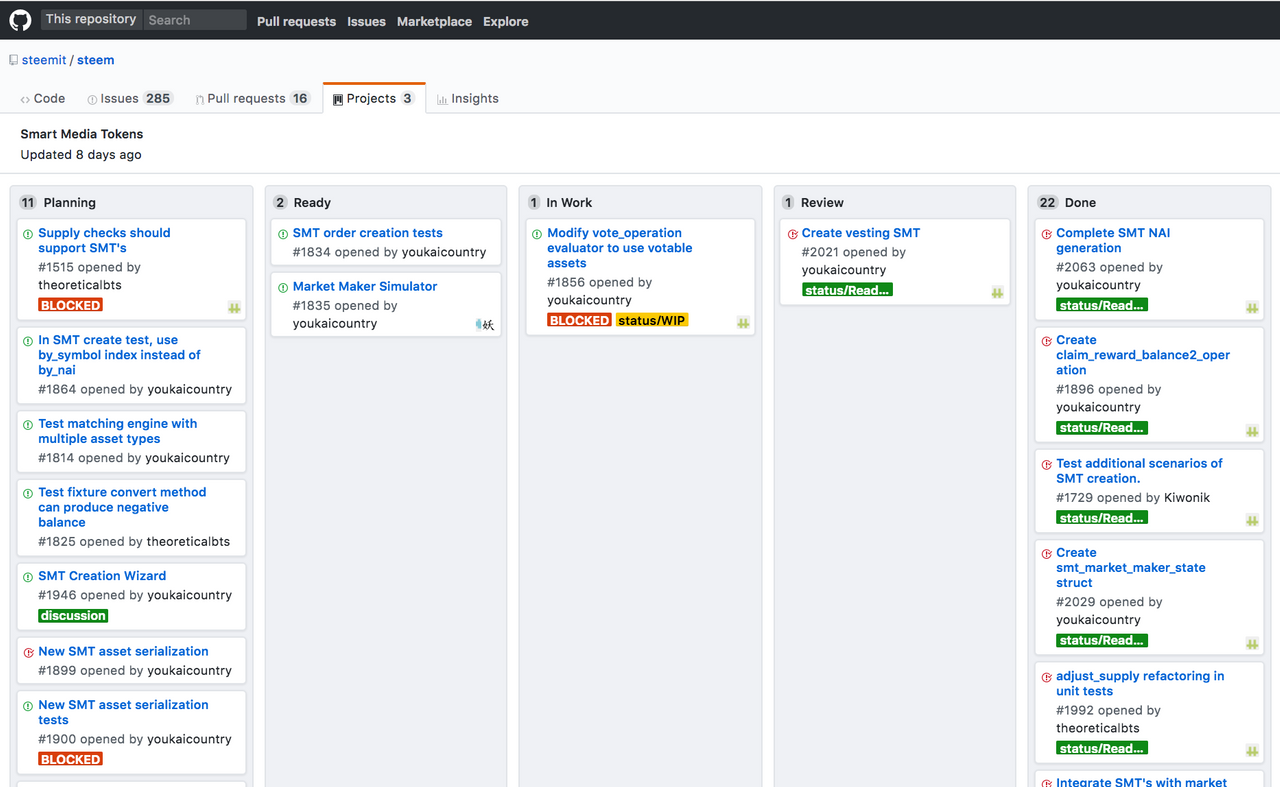Click the GitHub octocat logo
This screenshot has height=787, width=1280.
pyautogui.click(x=20, y=20)
